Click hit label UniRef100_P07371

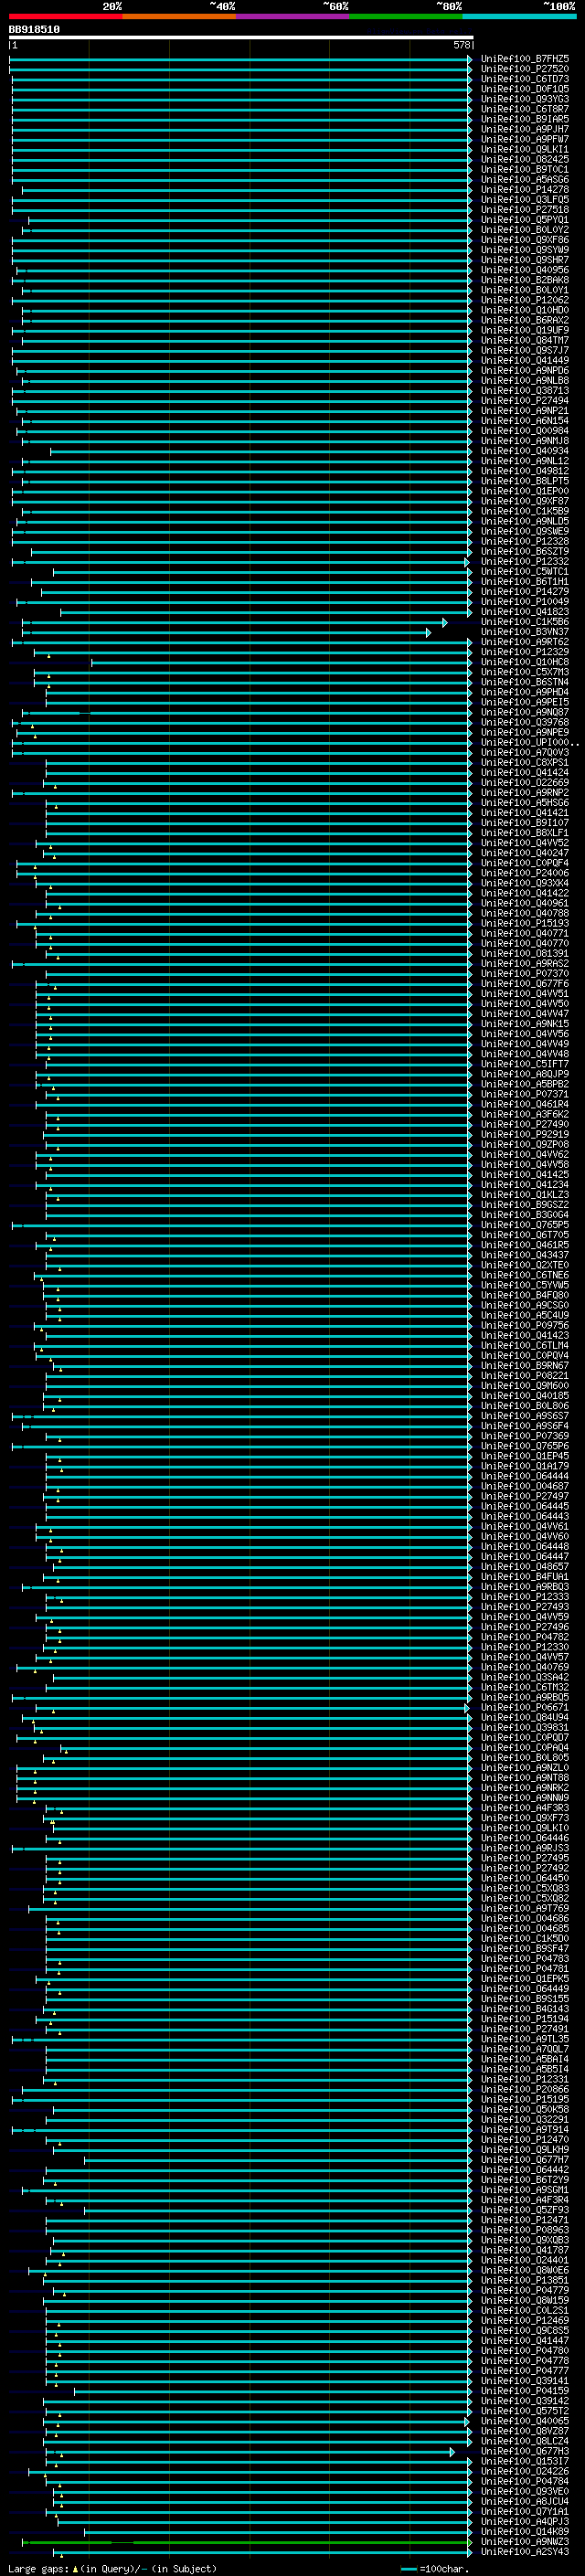click(x=524, y=1094)
